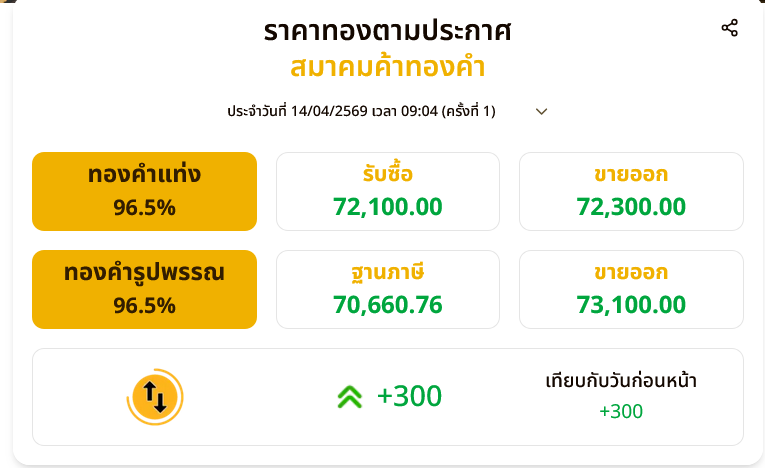The height and width of the screenshot is (468, 765).
Task: Click gold bar รับซื้อ 72,100.00 card
Action: [388, 191]
